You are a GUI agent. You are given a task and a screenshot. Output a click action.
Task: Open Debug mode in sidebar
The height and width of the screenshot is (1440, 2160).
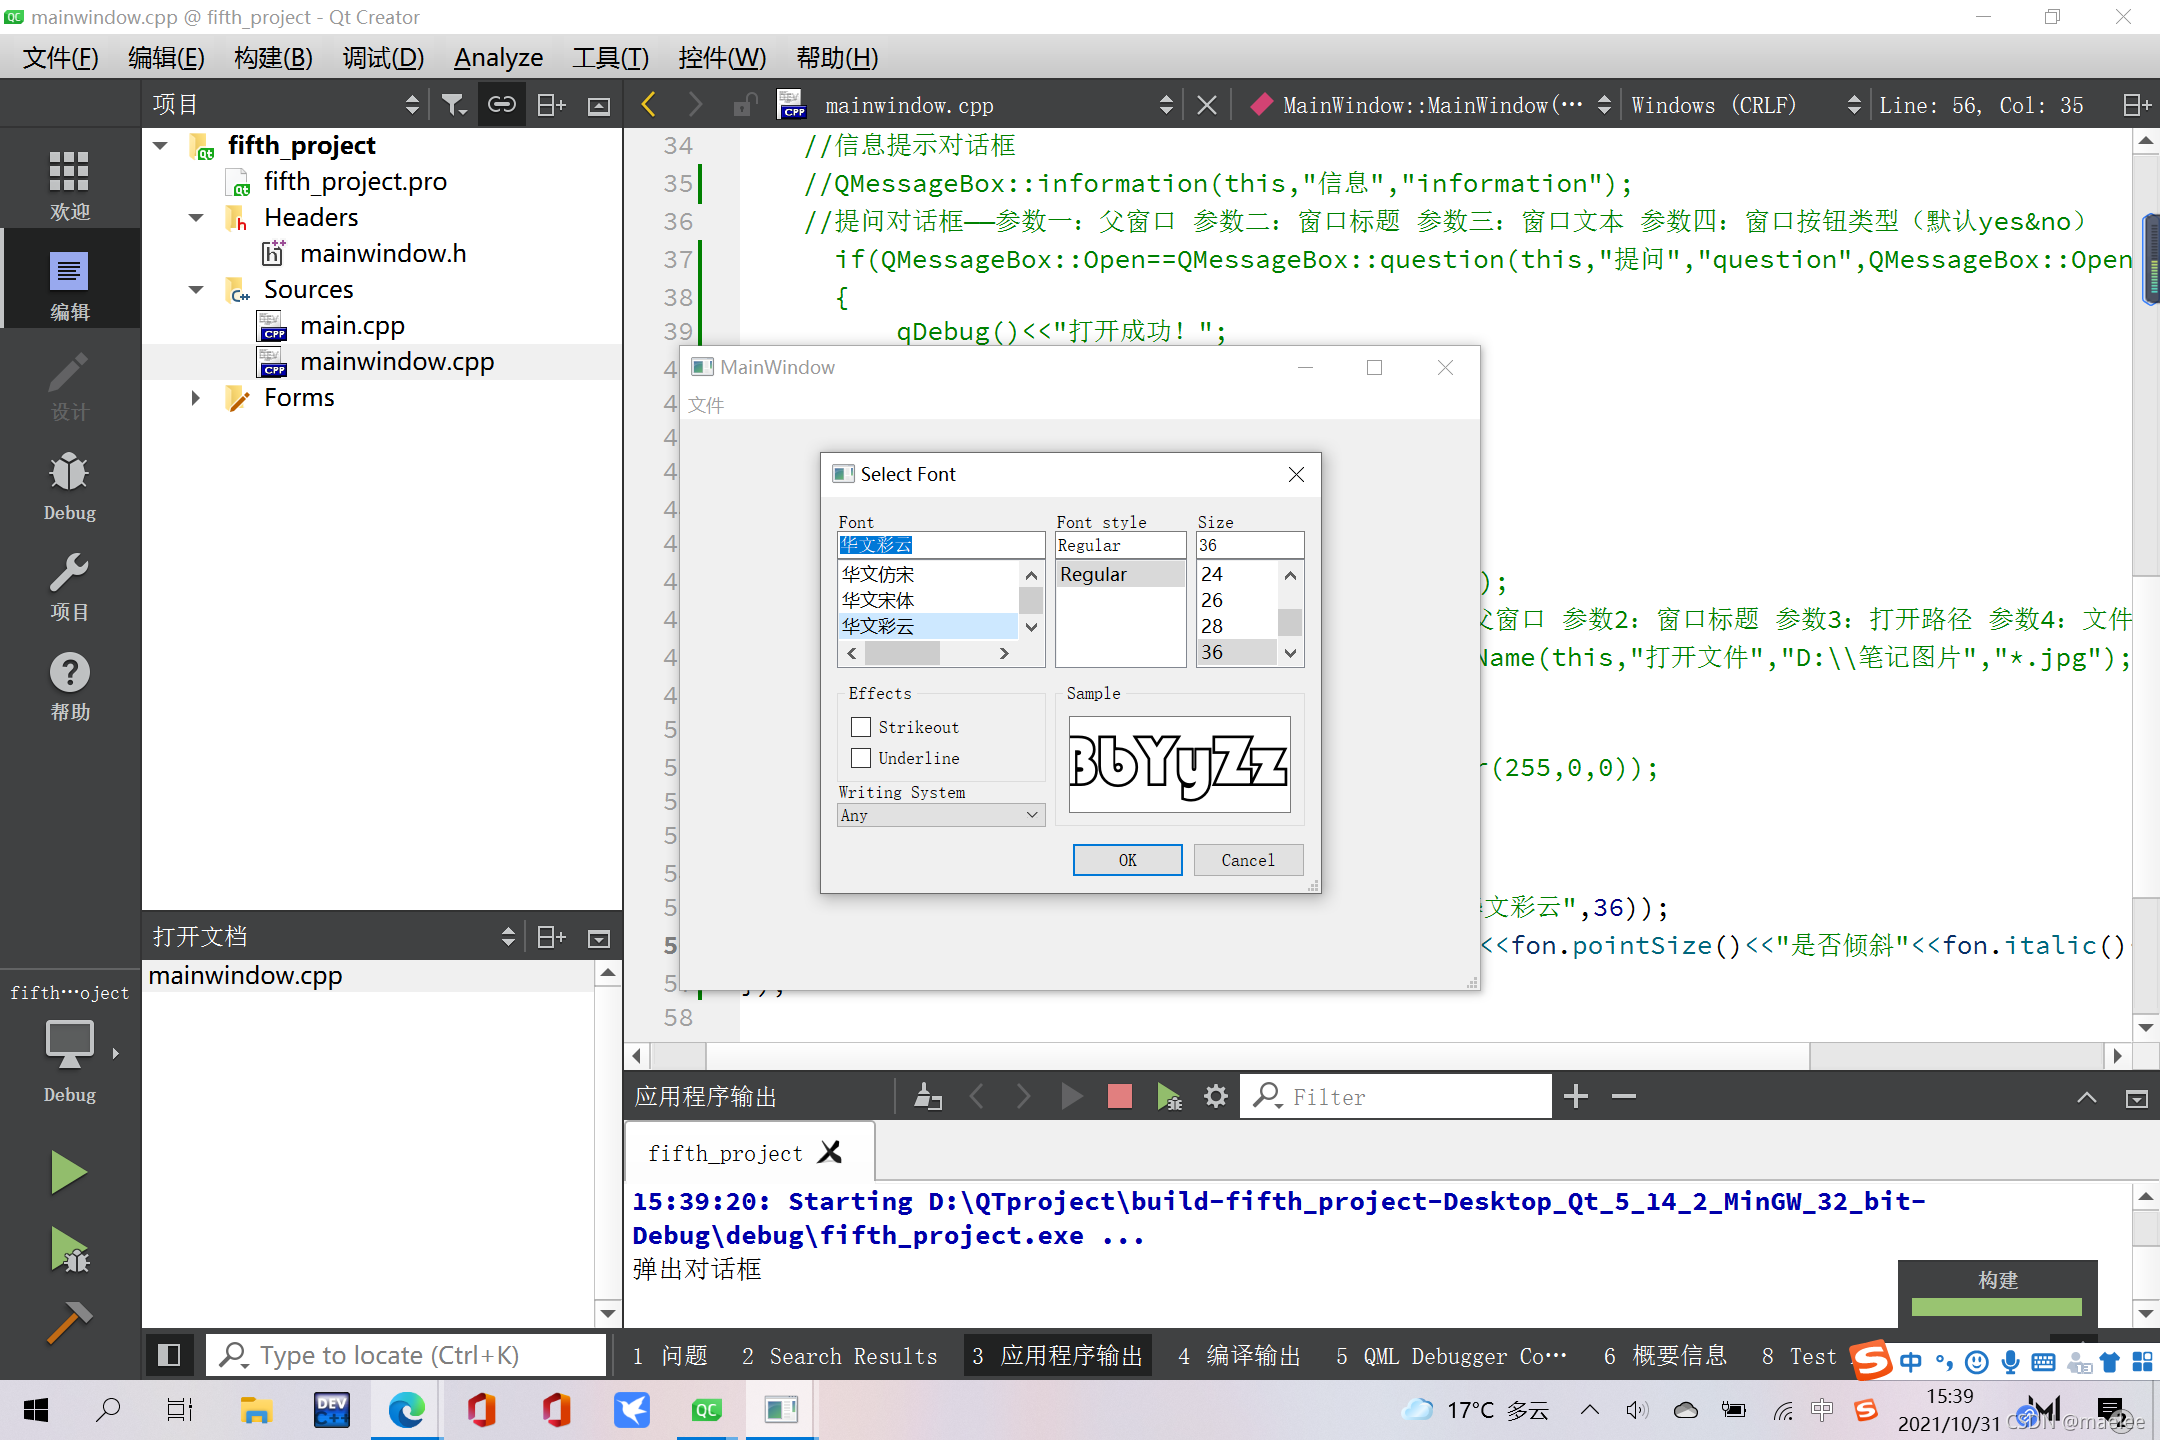pos(69,486)
